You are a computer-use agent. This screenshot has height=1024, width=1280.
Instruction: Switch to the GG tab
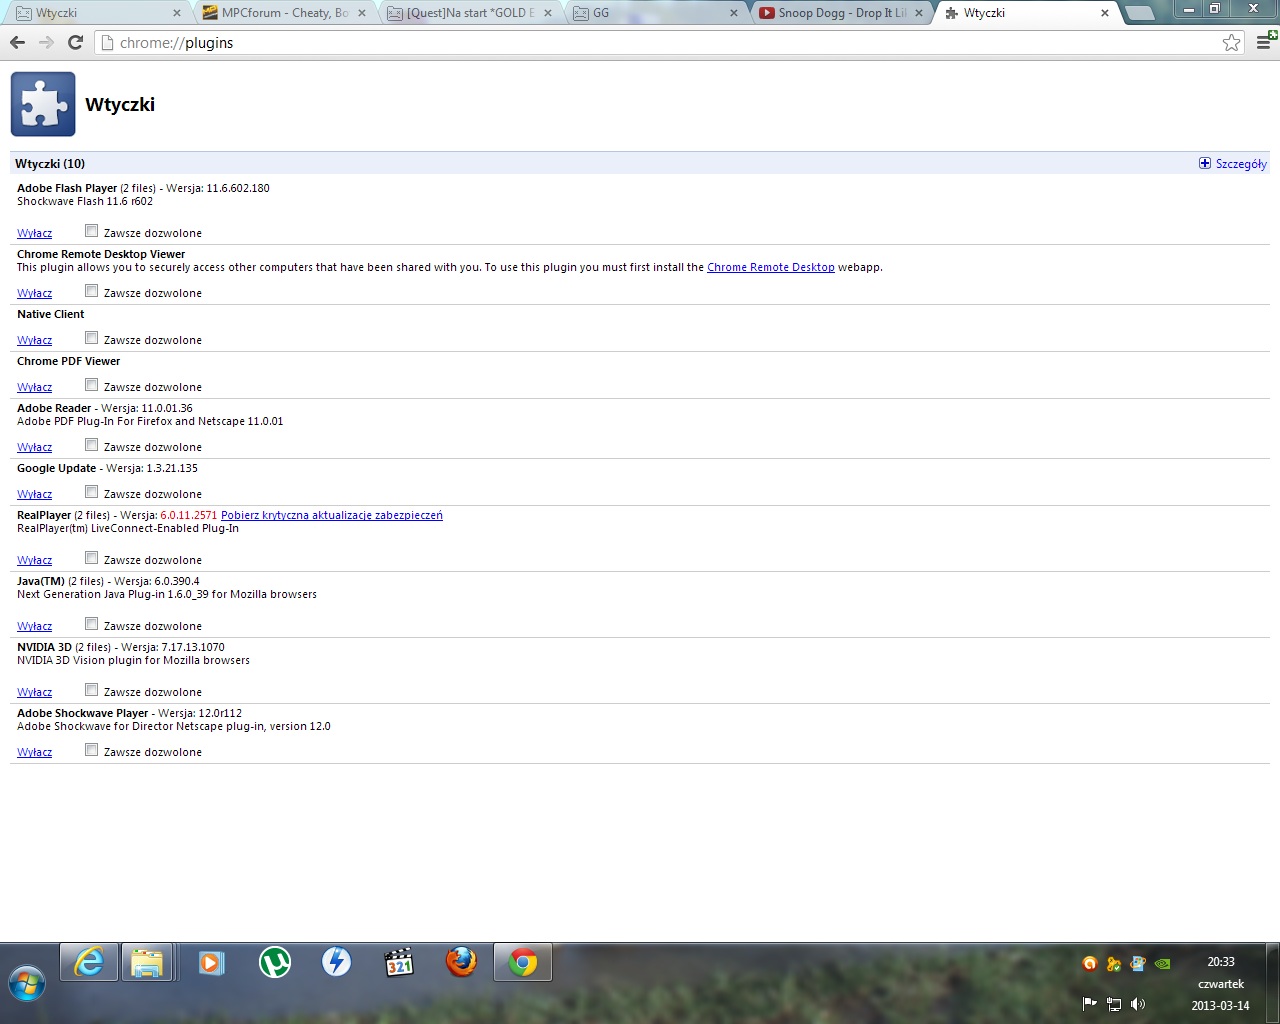click(x=654, y=13)
